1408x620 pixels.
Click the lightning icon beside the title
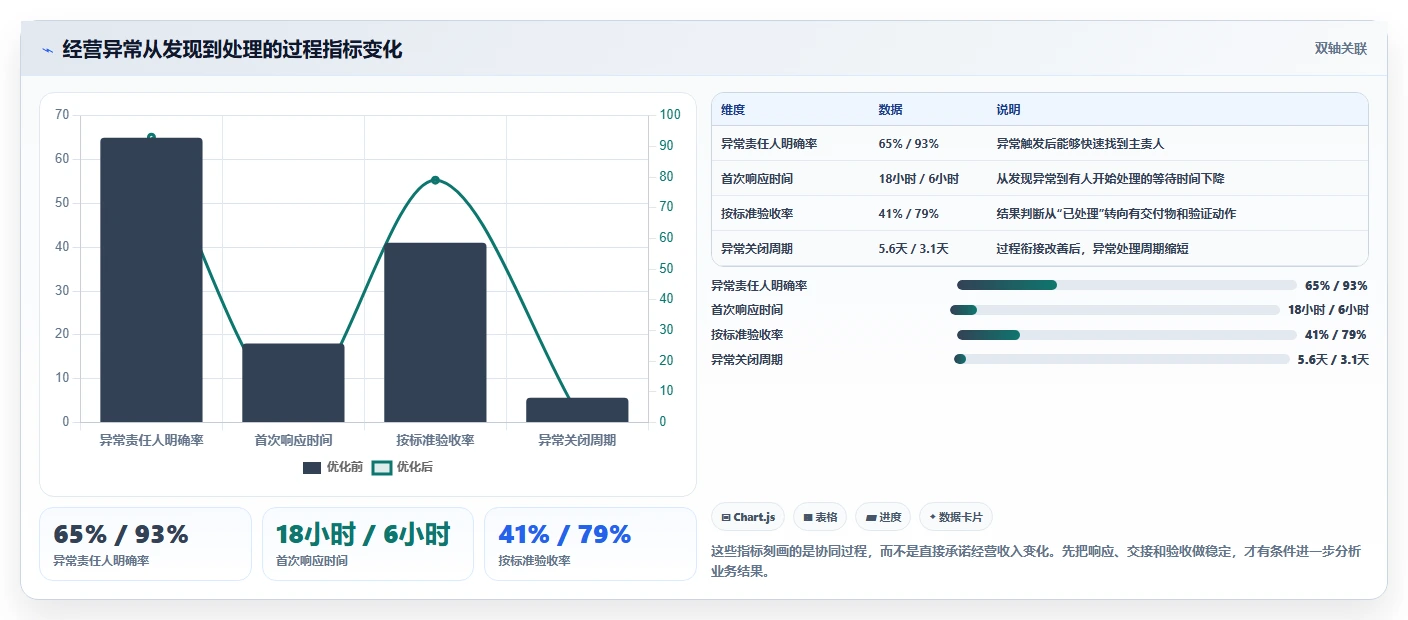point(47,50)
